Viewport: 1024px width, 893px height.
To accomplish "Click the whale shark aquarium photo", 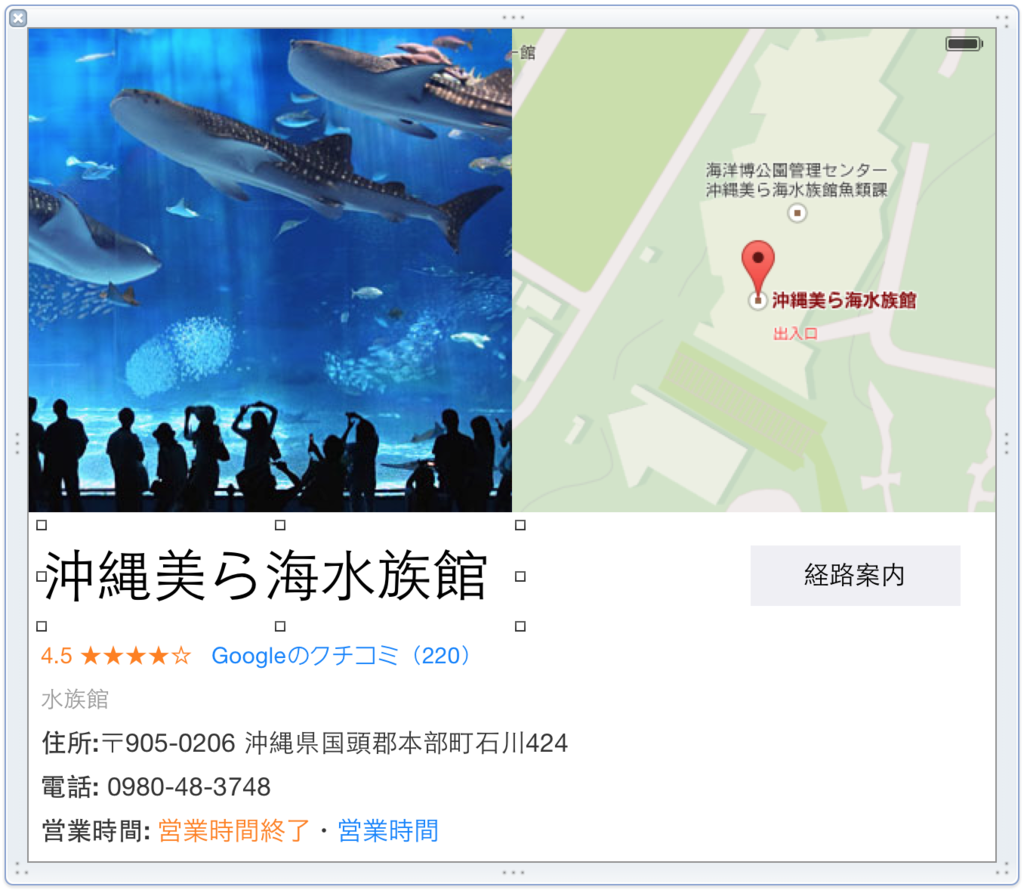I will tap(270, 270).
